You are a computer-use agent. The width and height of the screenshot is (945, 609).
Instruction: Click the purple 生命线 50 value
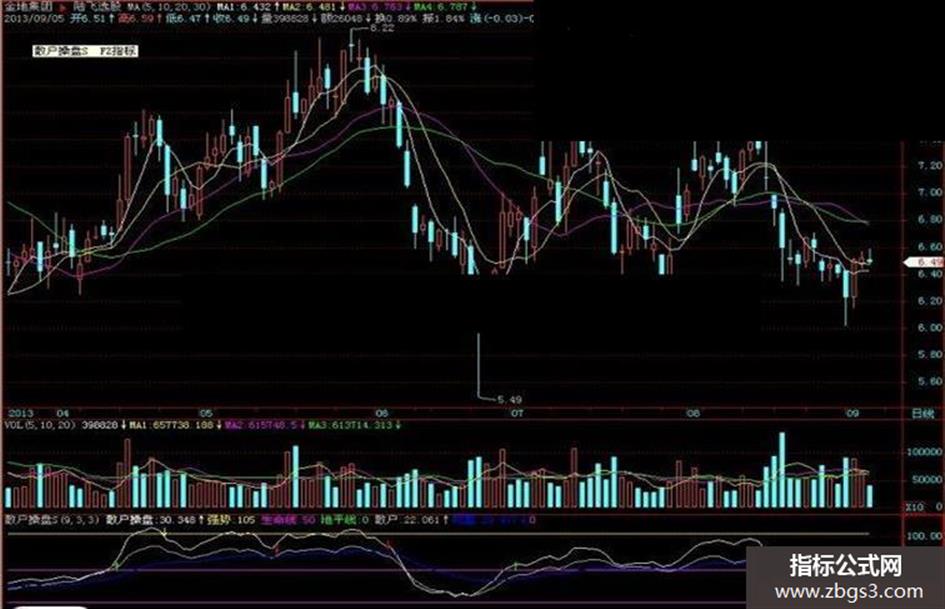pyautogui.click(x=288, y=519)
